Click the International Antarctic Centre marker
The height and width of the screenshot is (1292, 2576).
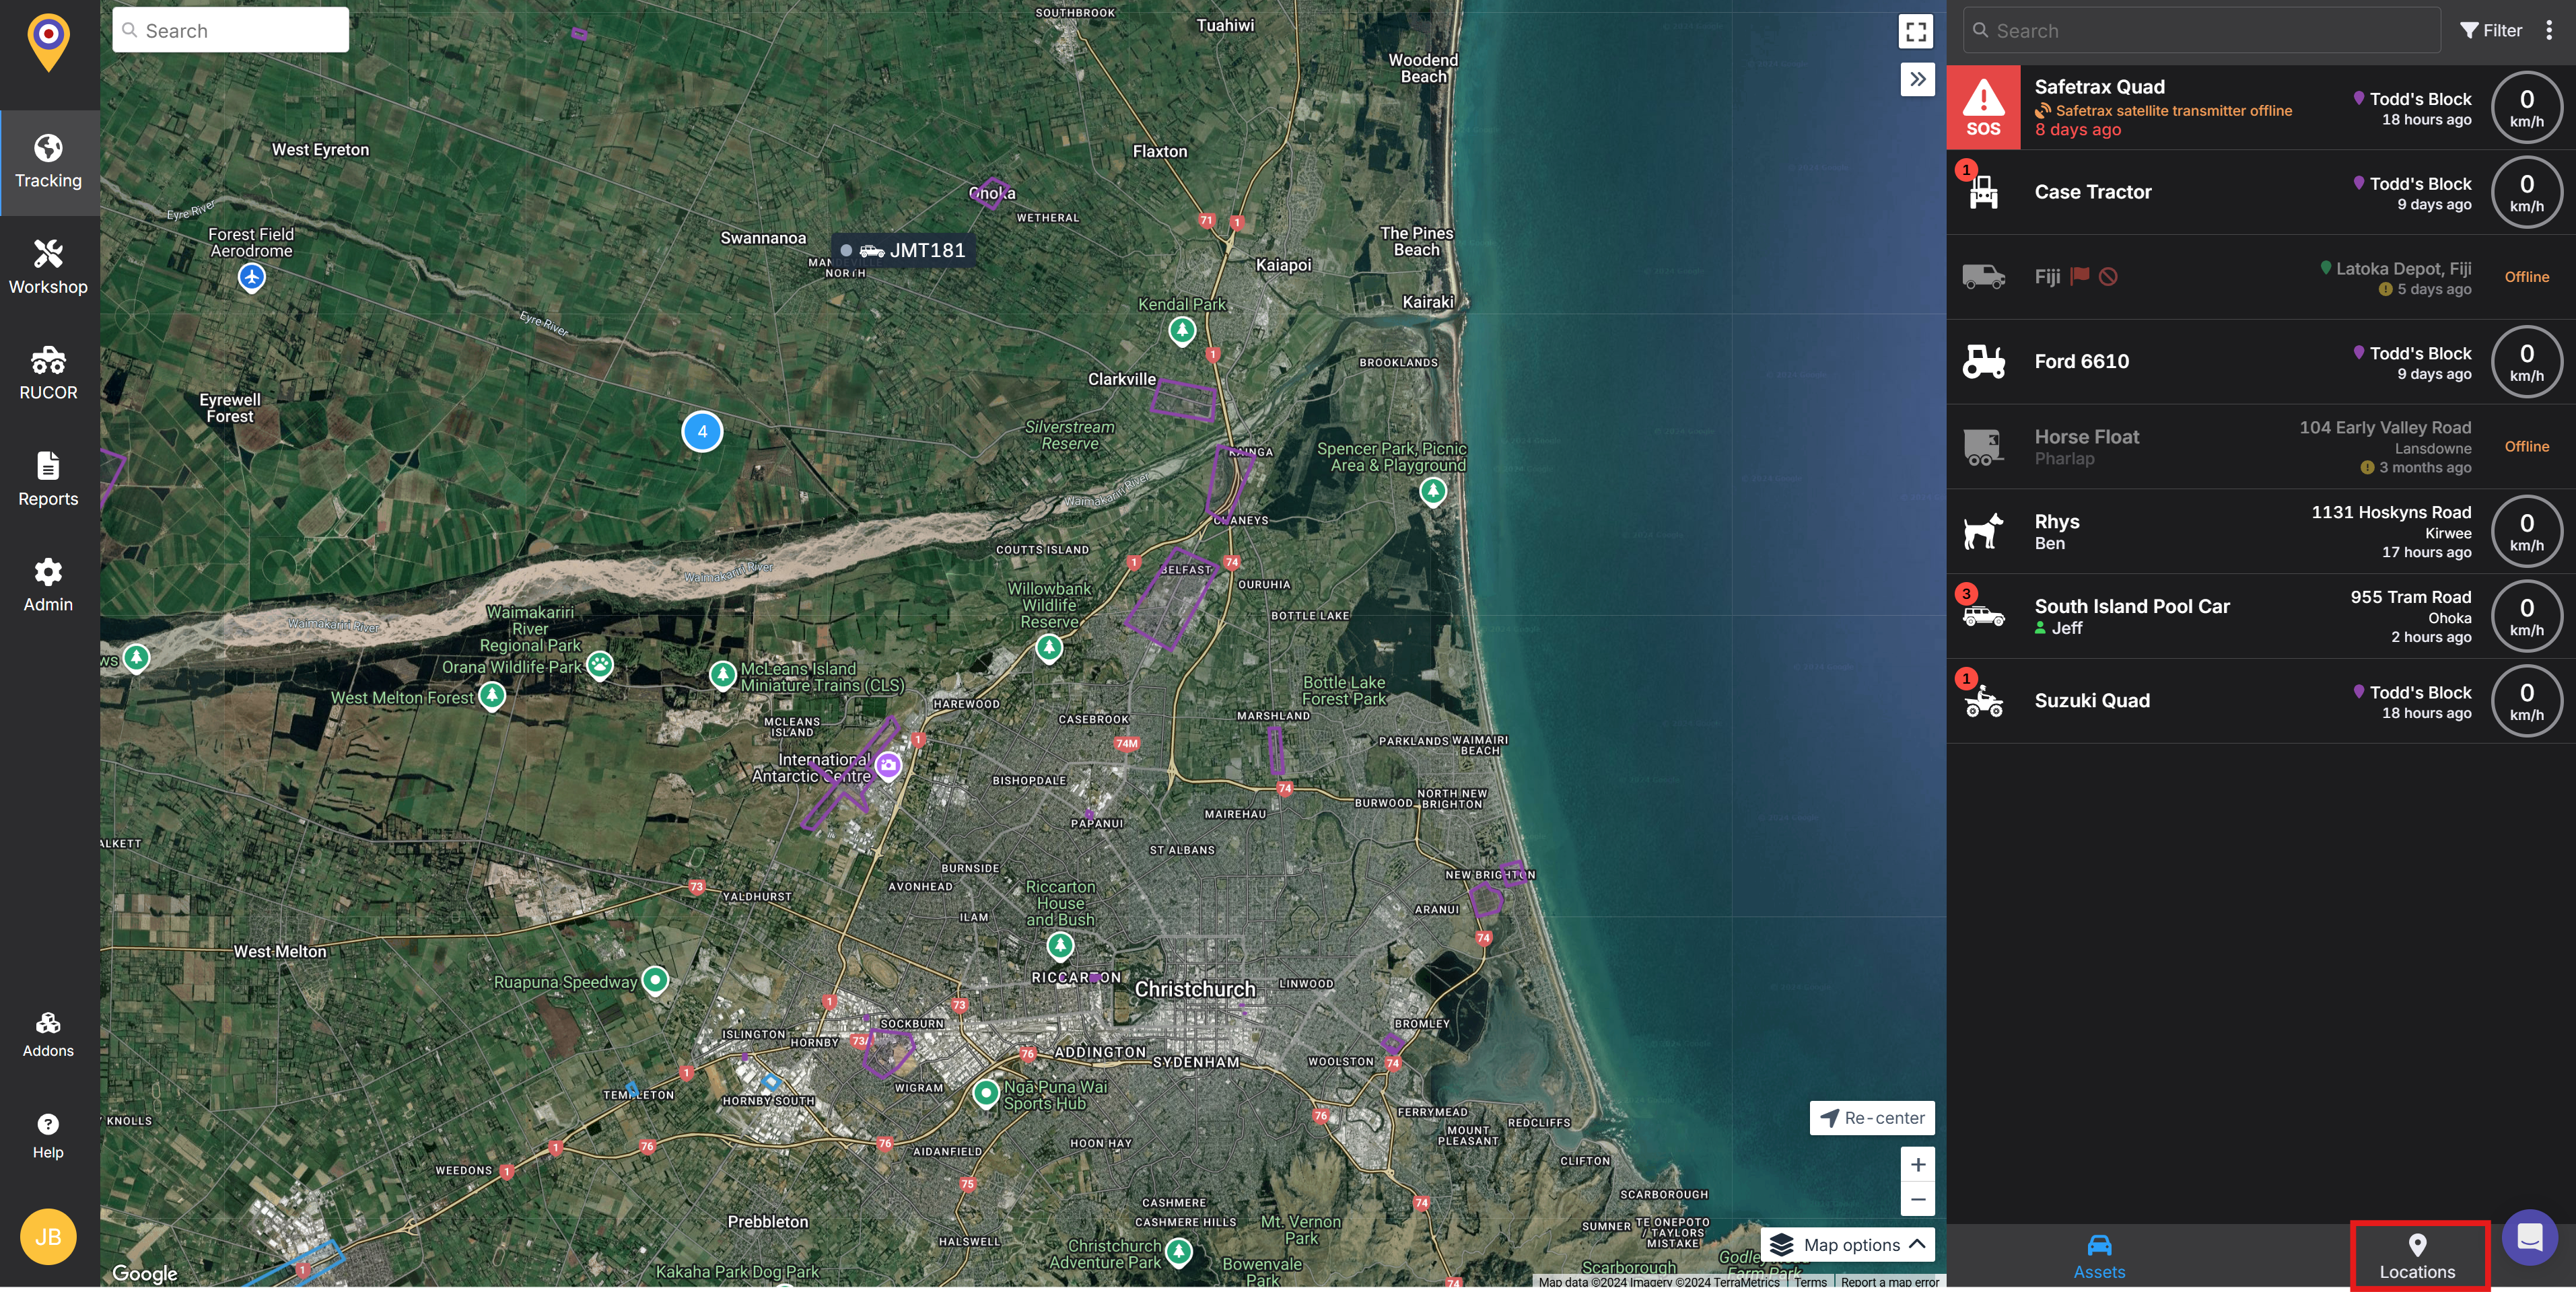pyautogui.click(x=888, y=766)
